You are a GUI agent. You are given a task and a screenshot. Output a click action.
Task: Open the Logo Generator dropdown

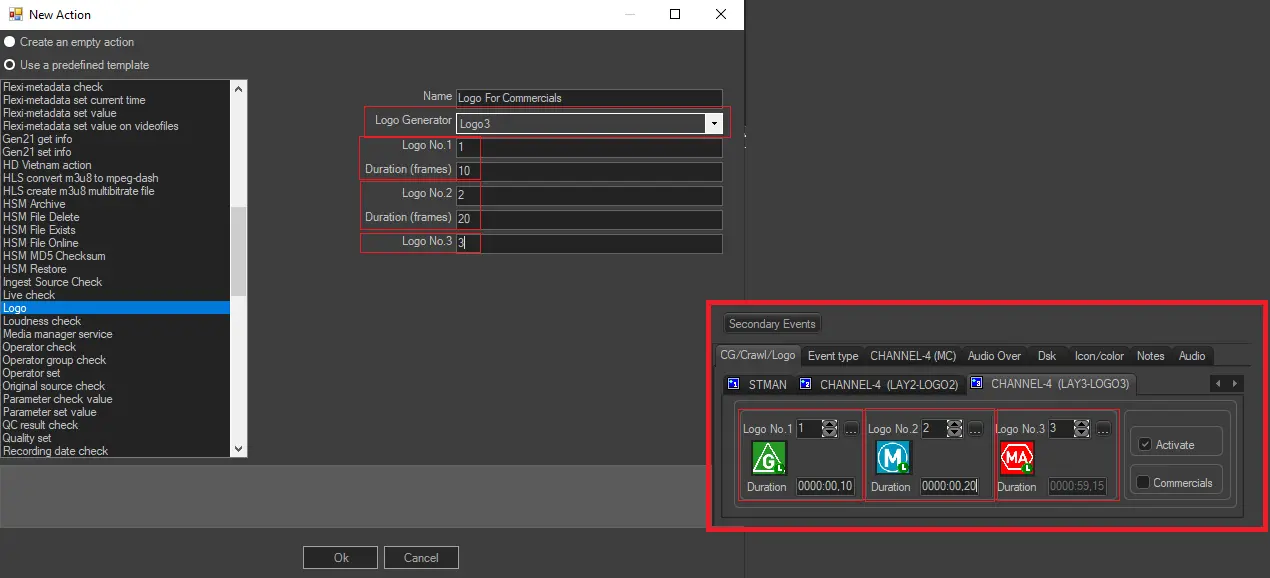[714, 124]
